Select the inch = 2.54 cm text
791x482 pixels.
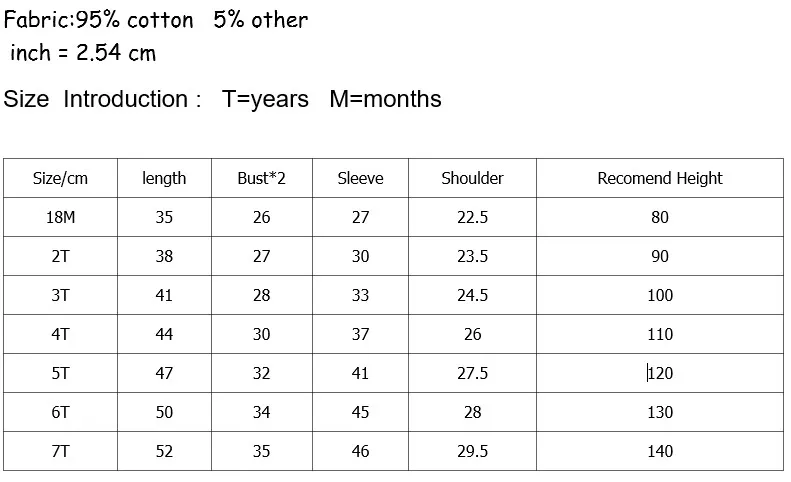point(83,53)
